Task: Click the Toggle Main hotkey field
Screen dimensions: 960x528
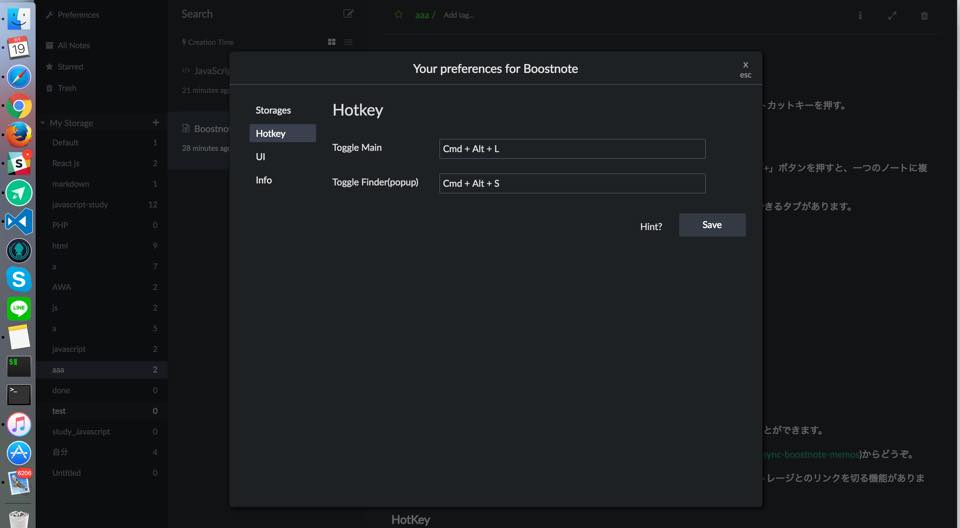Action: 572,149
